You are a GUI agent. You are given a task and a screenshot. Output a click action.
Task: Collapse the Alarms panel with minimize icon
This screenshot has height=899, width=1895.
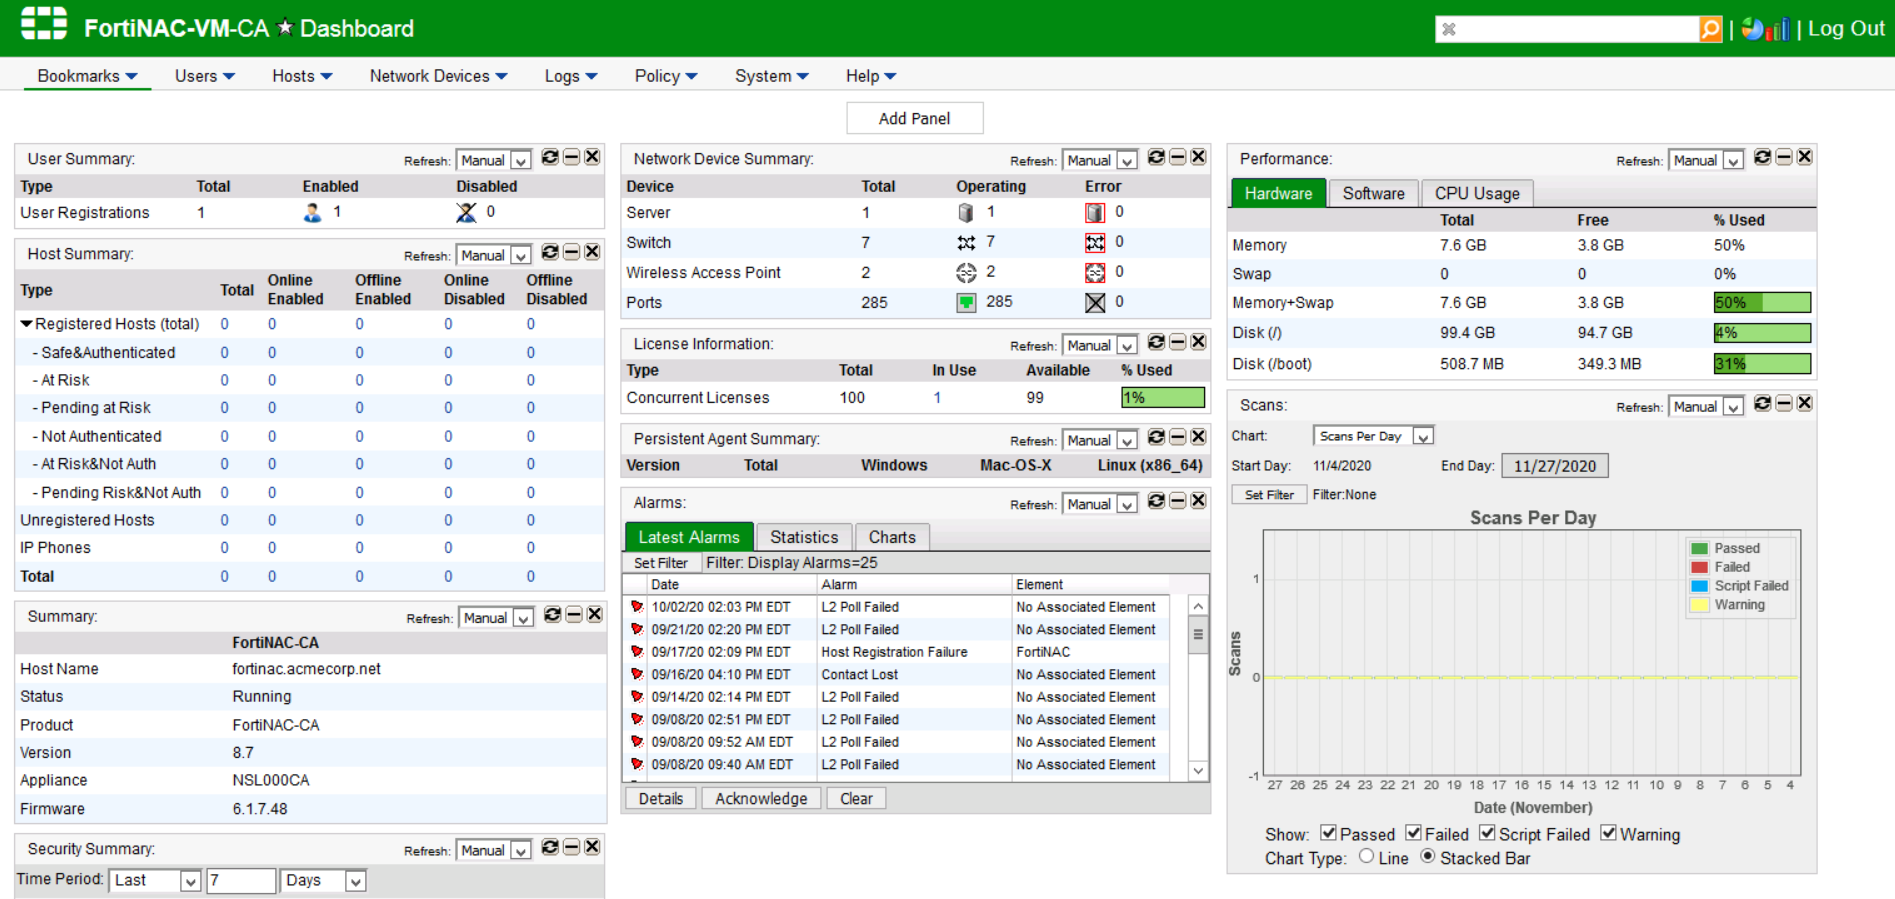coord(1178,502)
